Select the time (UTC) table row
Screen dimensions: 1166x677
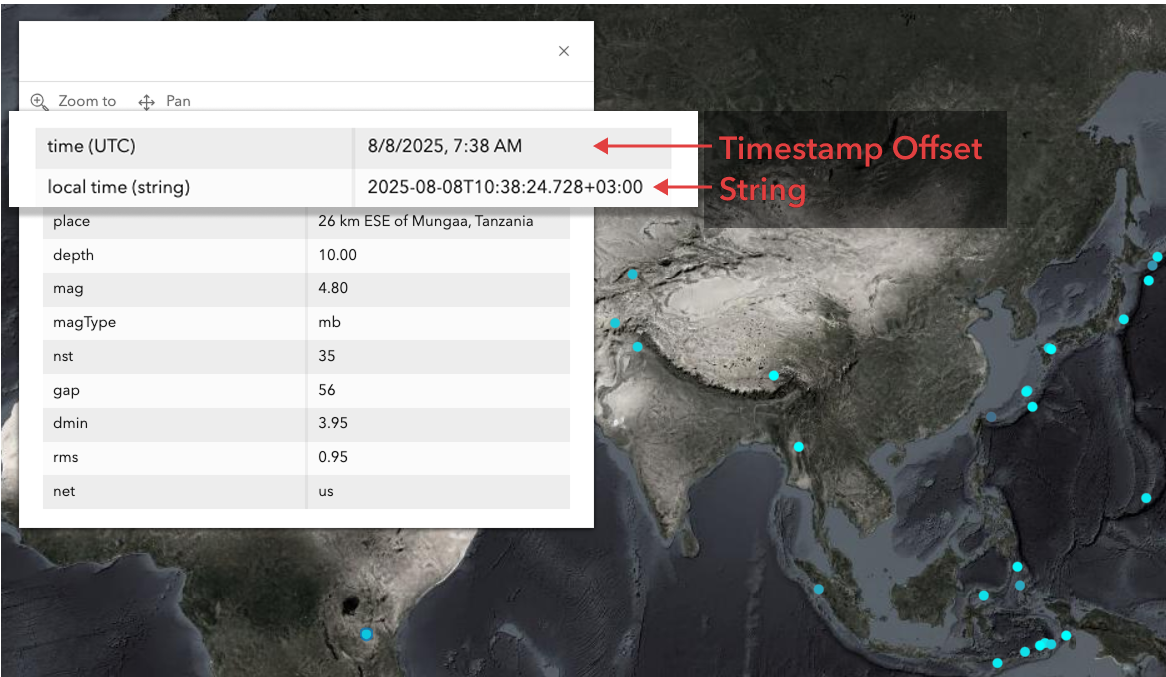(194, 146)
